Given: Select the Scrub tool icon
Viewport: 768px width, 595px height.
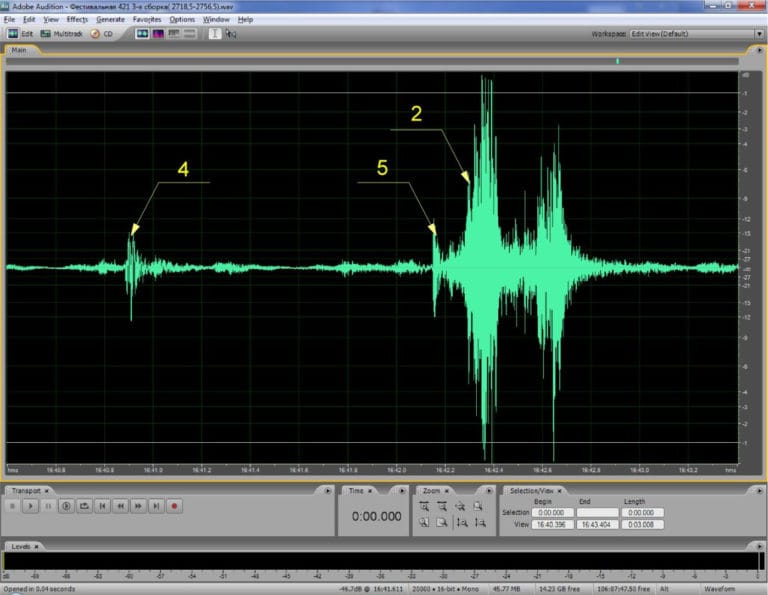Looking at the screenshot, I should tap(231, 33).
